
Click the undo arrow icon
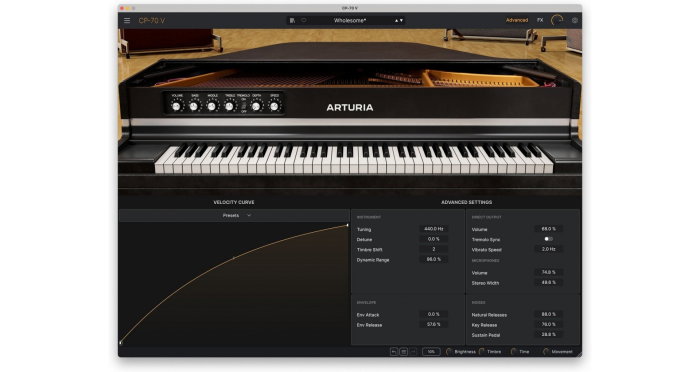[x=394, y=352]
